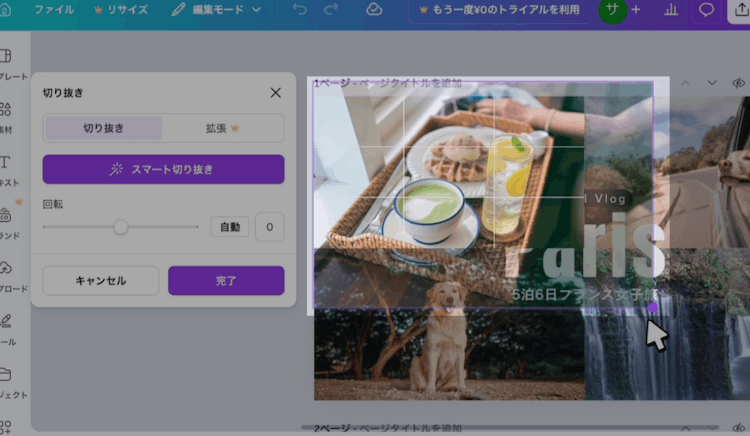Toggle page 2 visibility eye icon
Viewport: 750px width, 436px height.
click(x=739, y=428)
